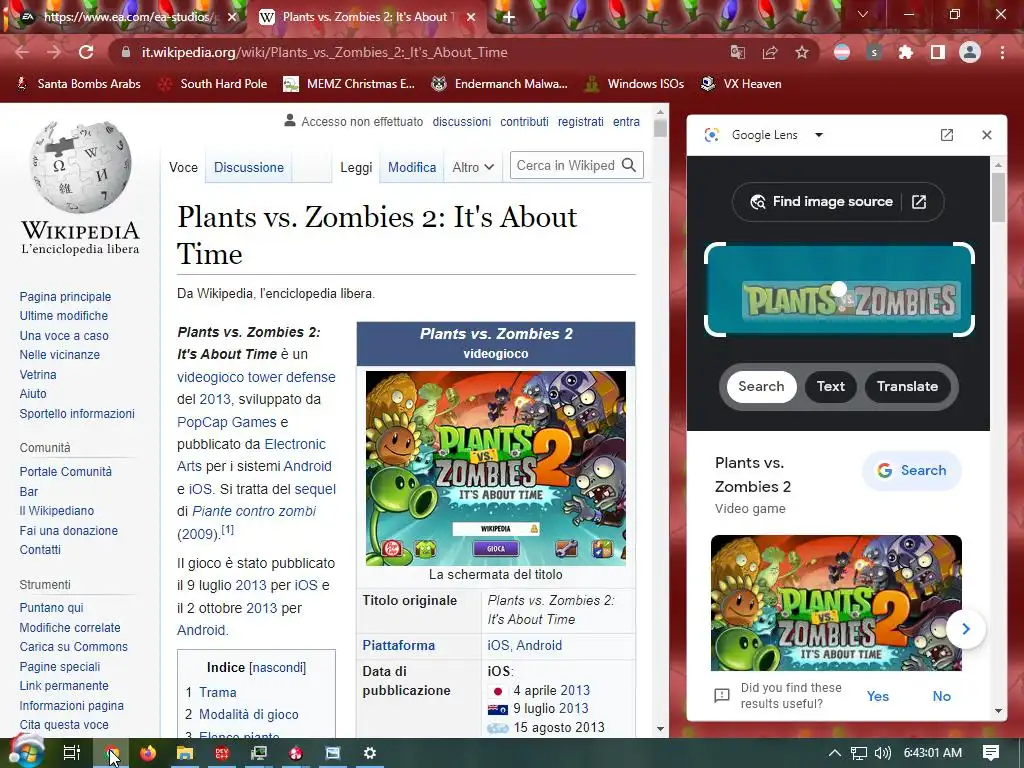
Task: Close the ea.com tab
Action: point(232,17)
